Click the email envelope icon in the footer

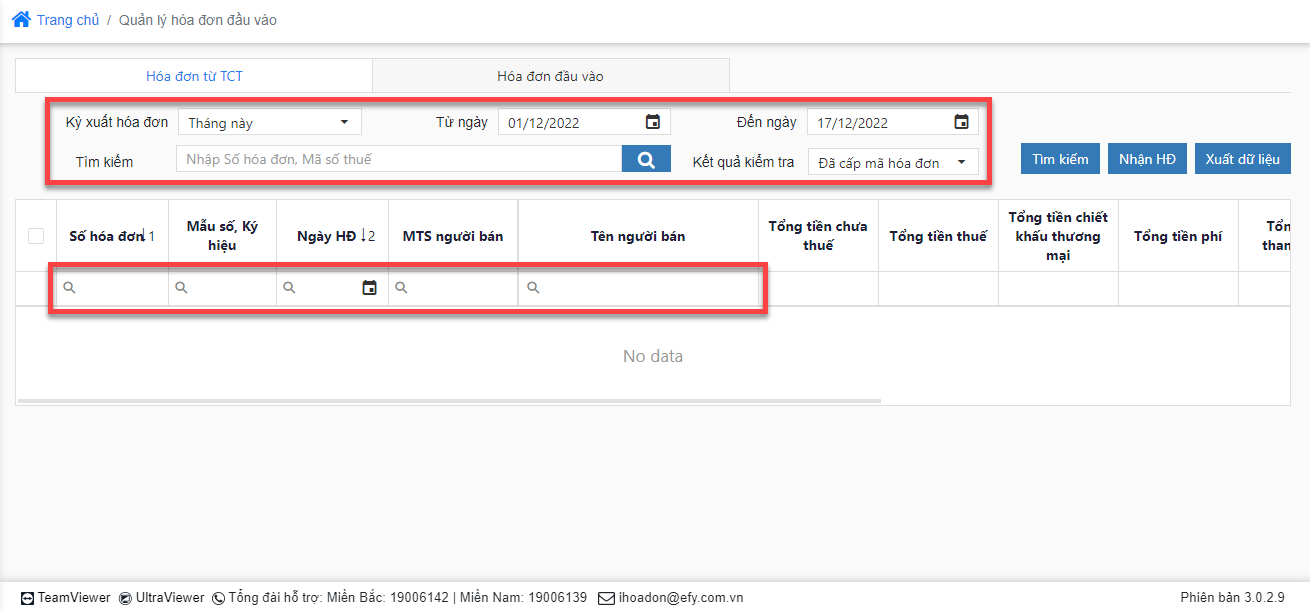point(606,598)
